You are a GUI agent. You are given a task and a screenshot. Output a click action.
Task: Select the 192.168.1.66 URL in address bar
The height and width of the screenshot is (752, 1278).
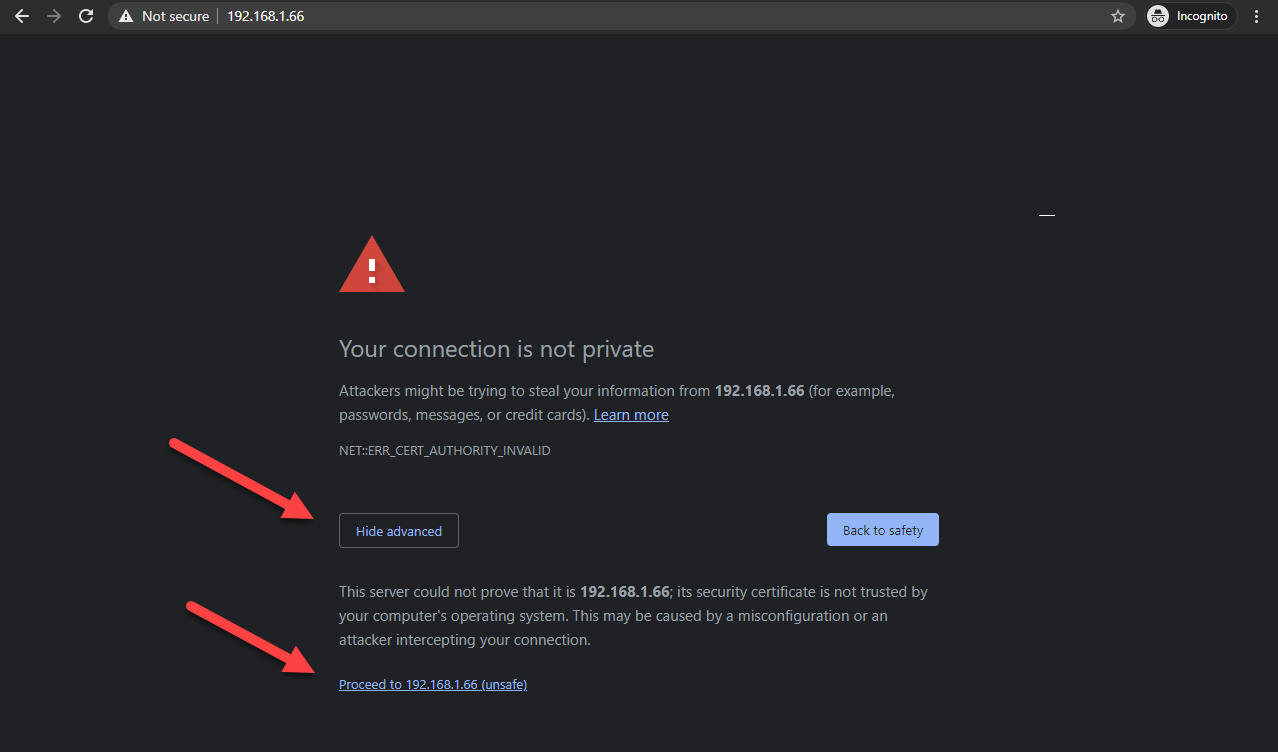pos(265,16)
